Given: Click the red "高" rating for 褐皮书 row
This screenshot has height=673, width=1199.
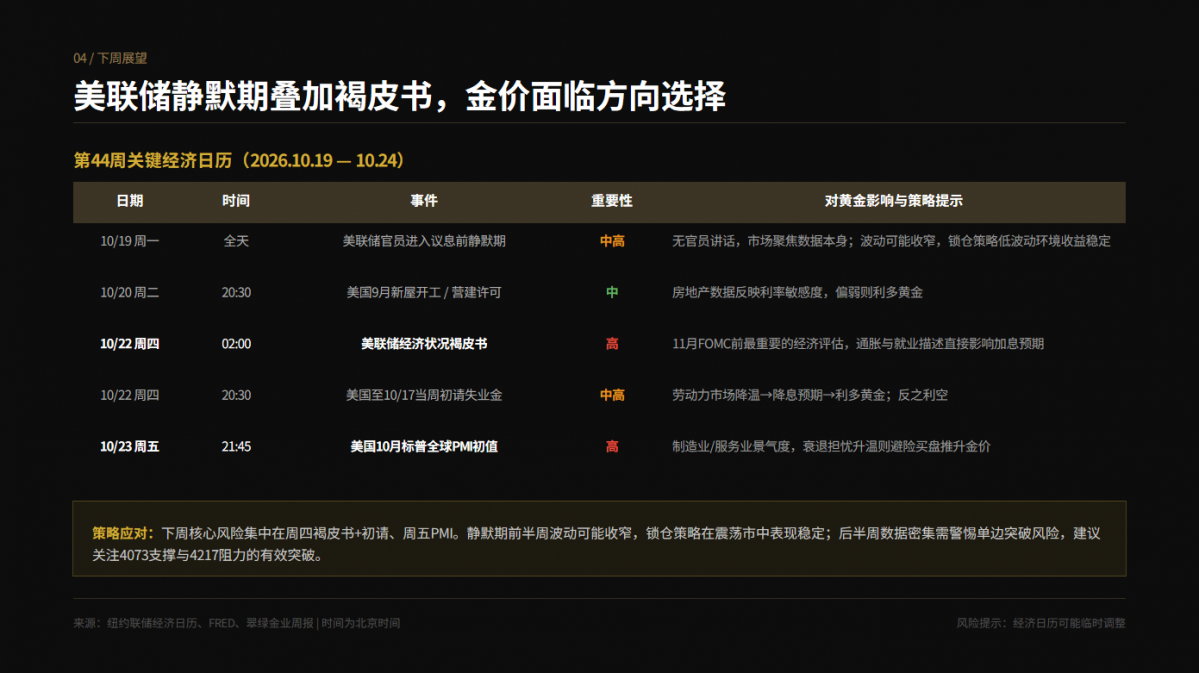Looking at the screenshot, I should (x=612, y=343).
